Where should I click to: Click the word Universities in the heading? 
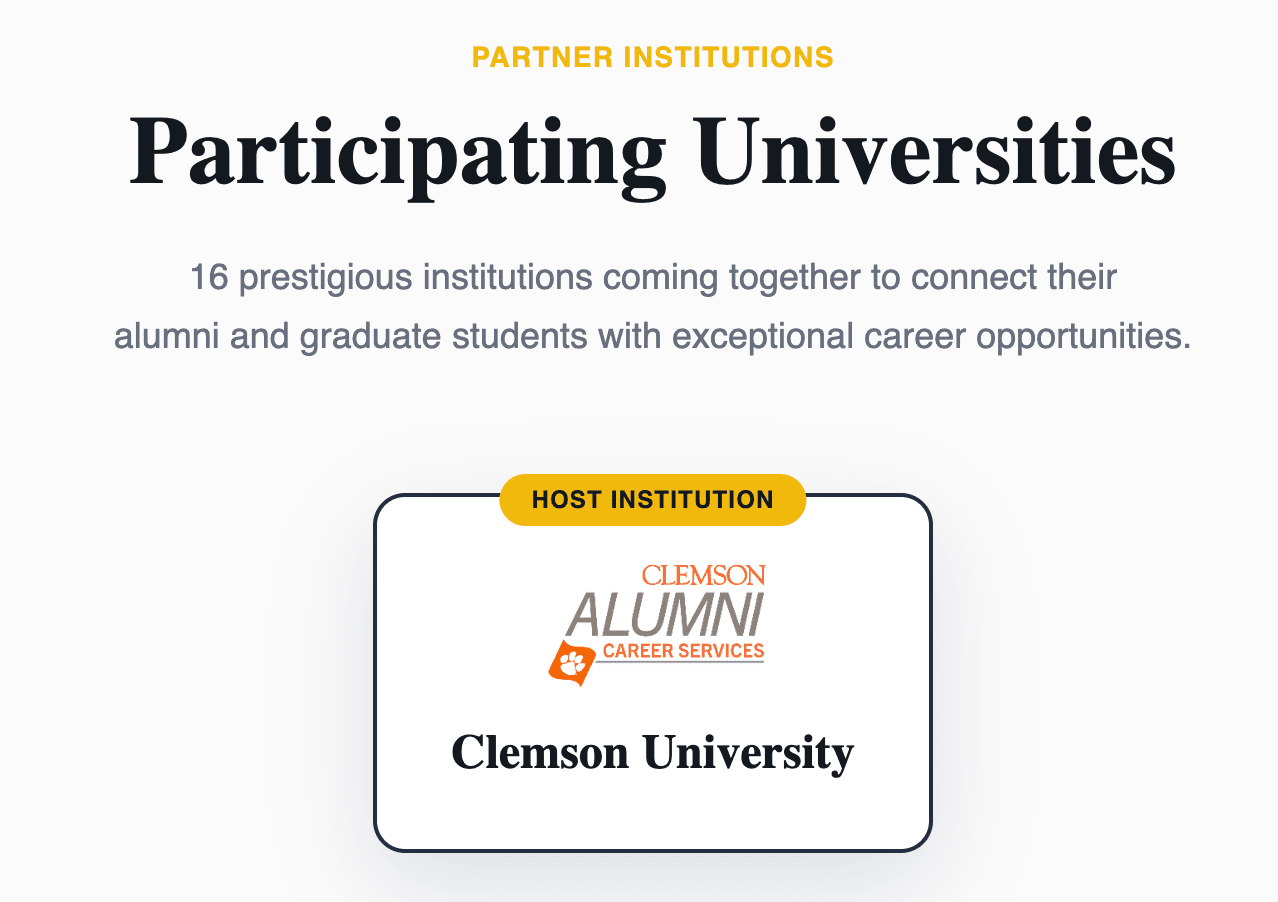coord(936,152)
